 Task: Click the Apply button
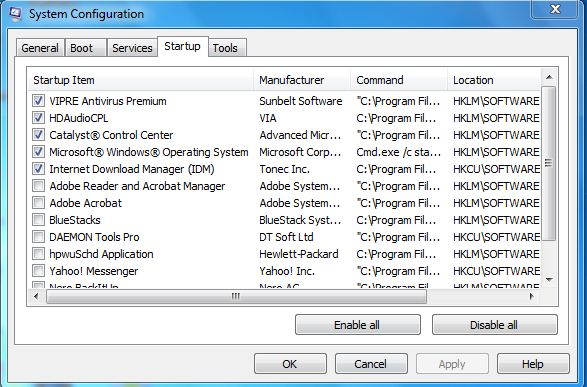452,364
